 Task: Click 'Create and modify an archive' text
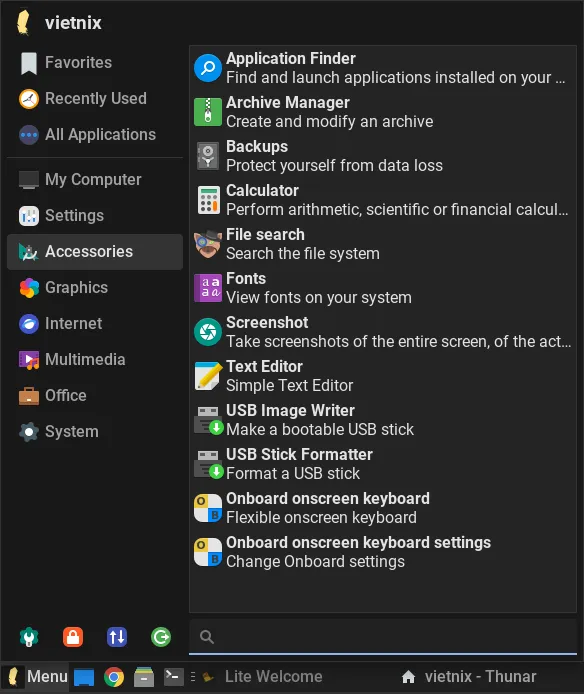pos(329,121)
